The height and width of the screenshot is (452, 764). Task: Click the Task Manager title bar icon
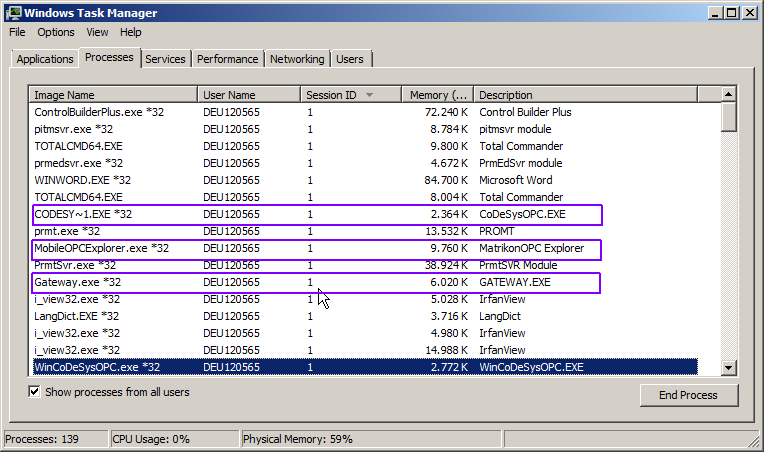coord(14,13)
